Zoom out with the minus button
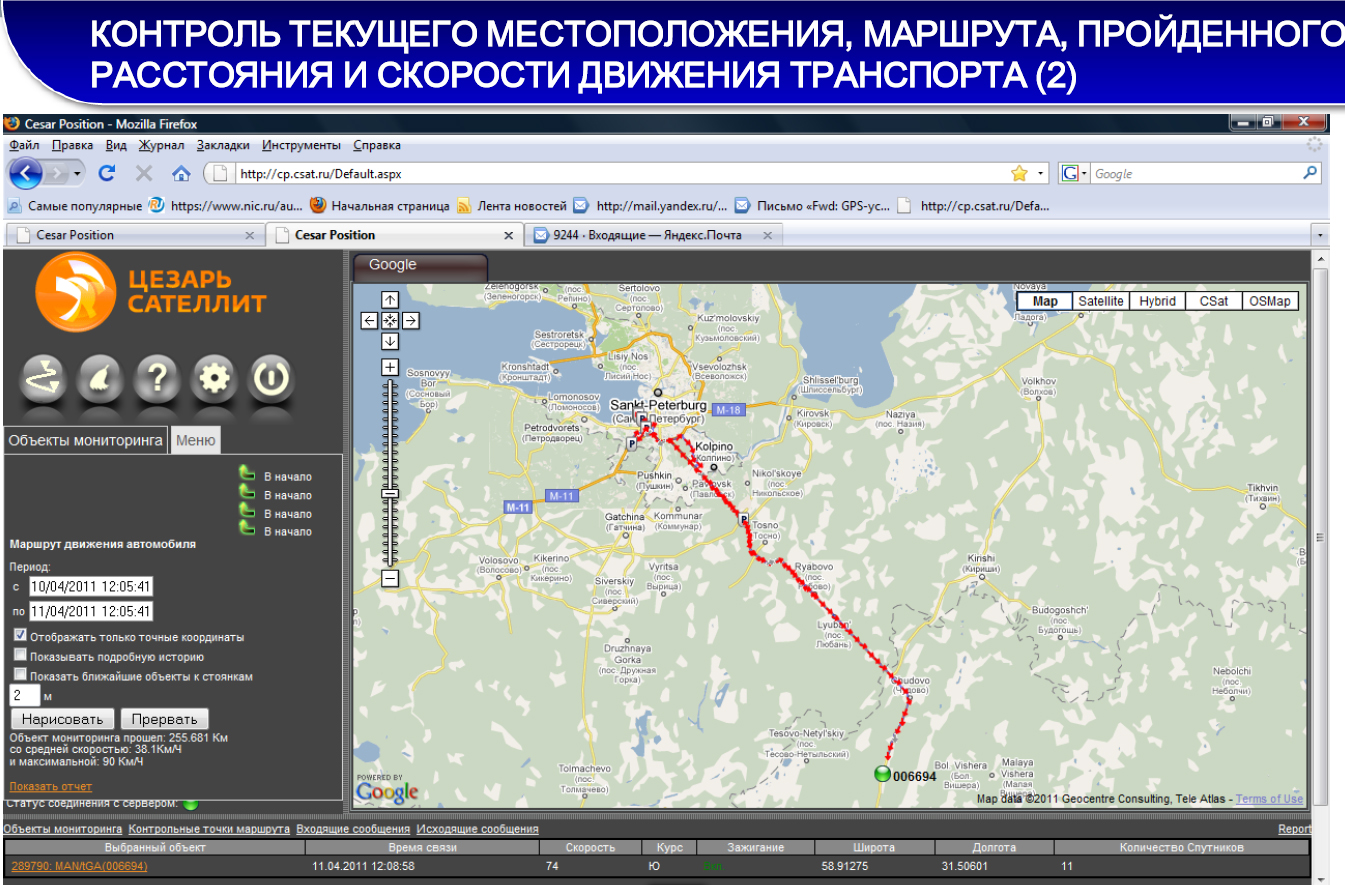Viewport: 1345px width, 885px height. [390, 578]
